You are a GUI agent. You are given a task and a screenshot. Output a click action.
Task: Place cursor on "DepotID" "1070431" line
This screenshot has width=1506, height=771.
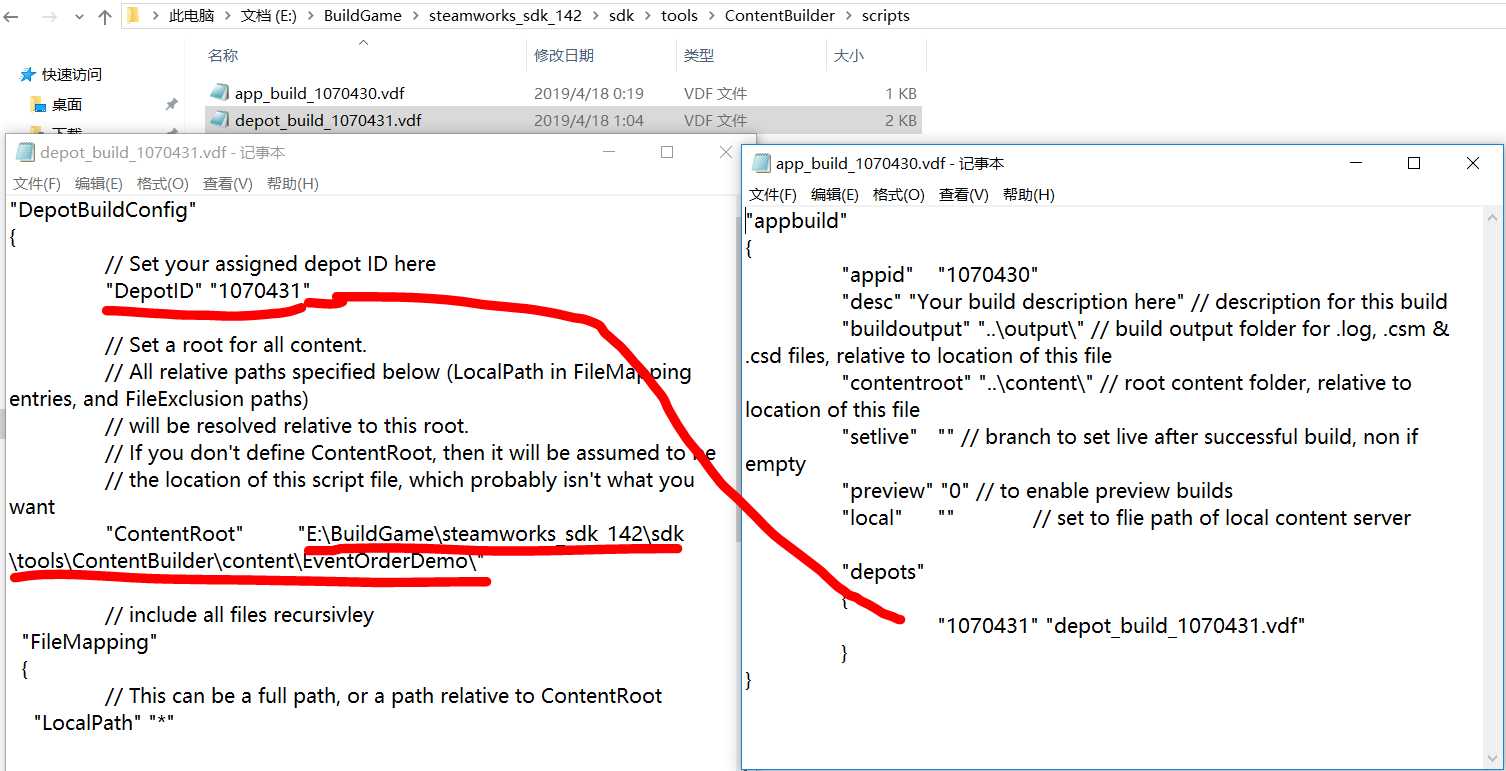(207, 291)
